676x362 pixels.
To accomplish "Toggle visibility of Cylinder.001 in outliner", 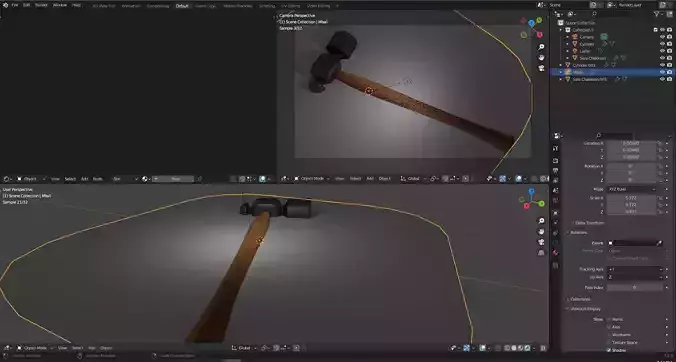I will click(663, 65).
